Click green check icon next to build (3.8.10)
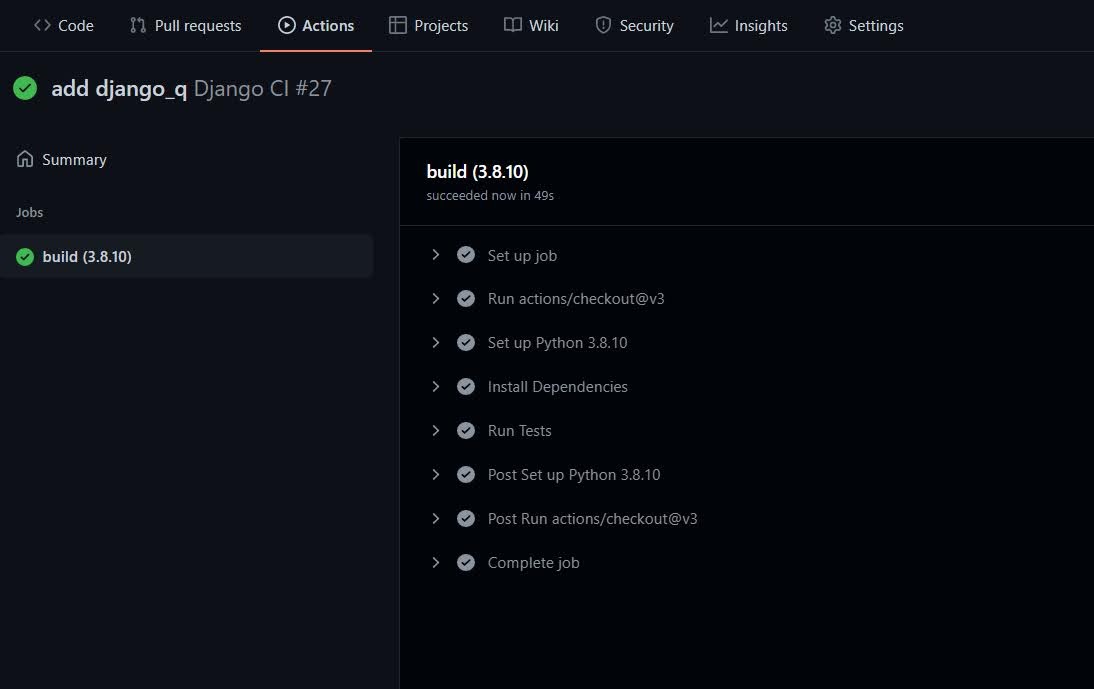 (x=25, y=257)
